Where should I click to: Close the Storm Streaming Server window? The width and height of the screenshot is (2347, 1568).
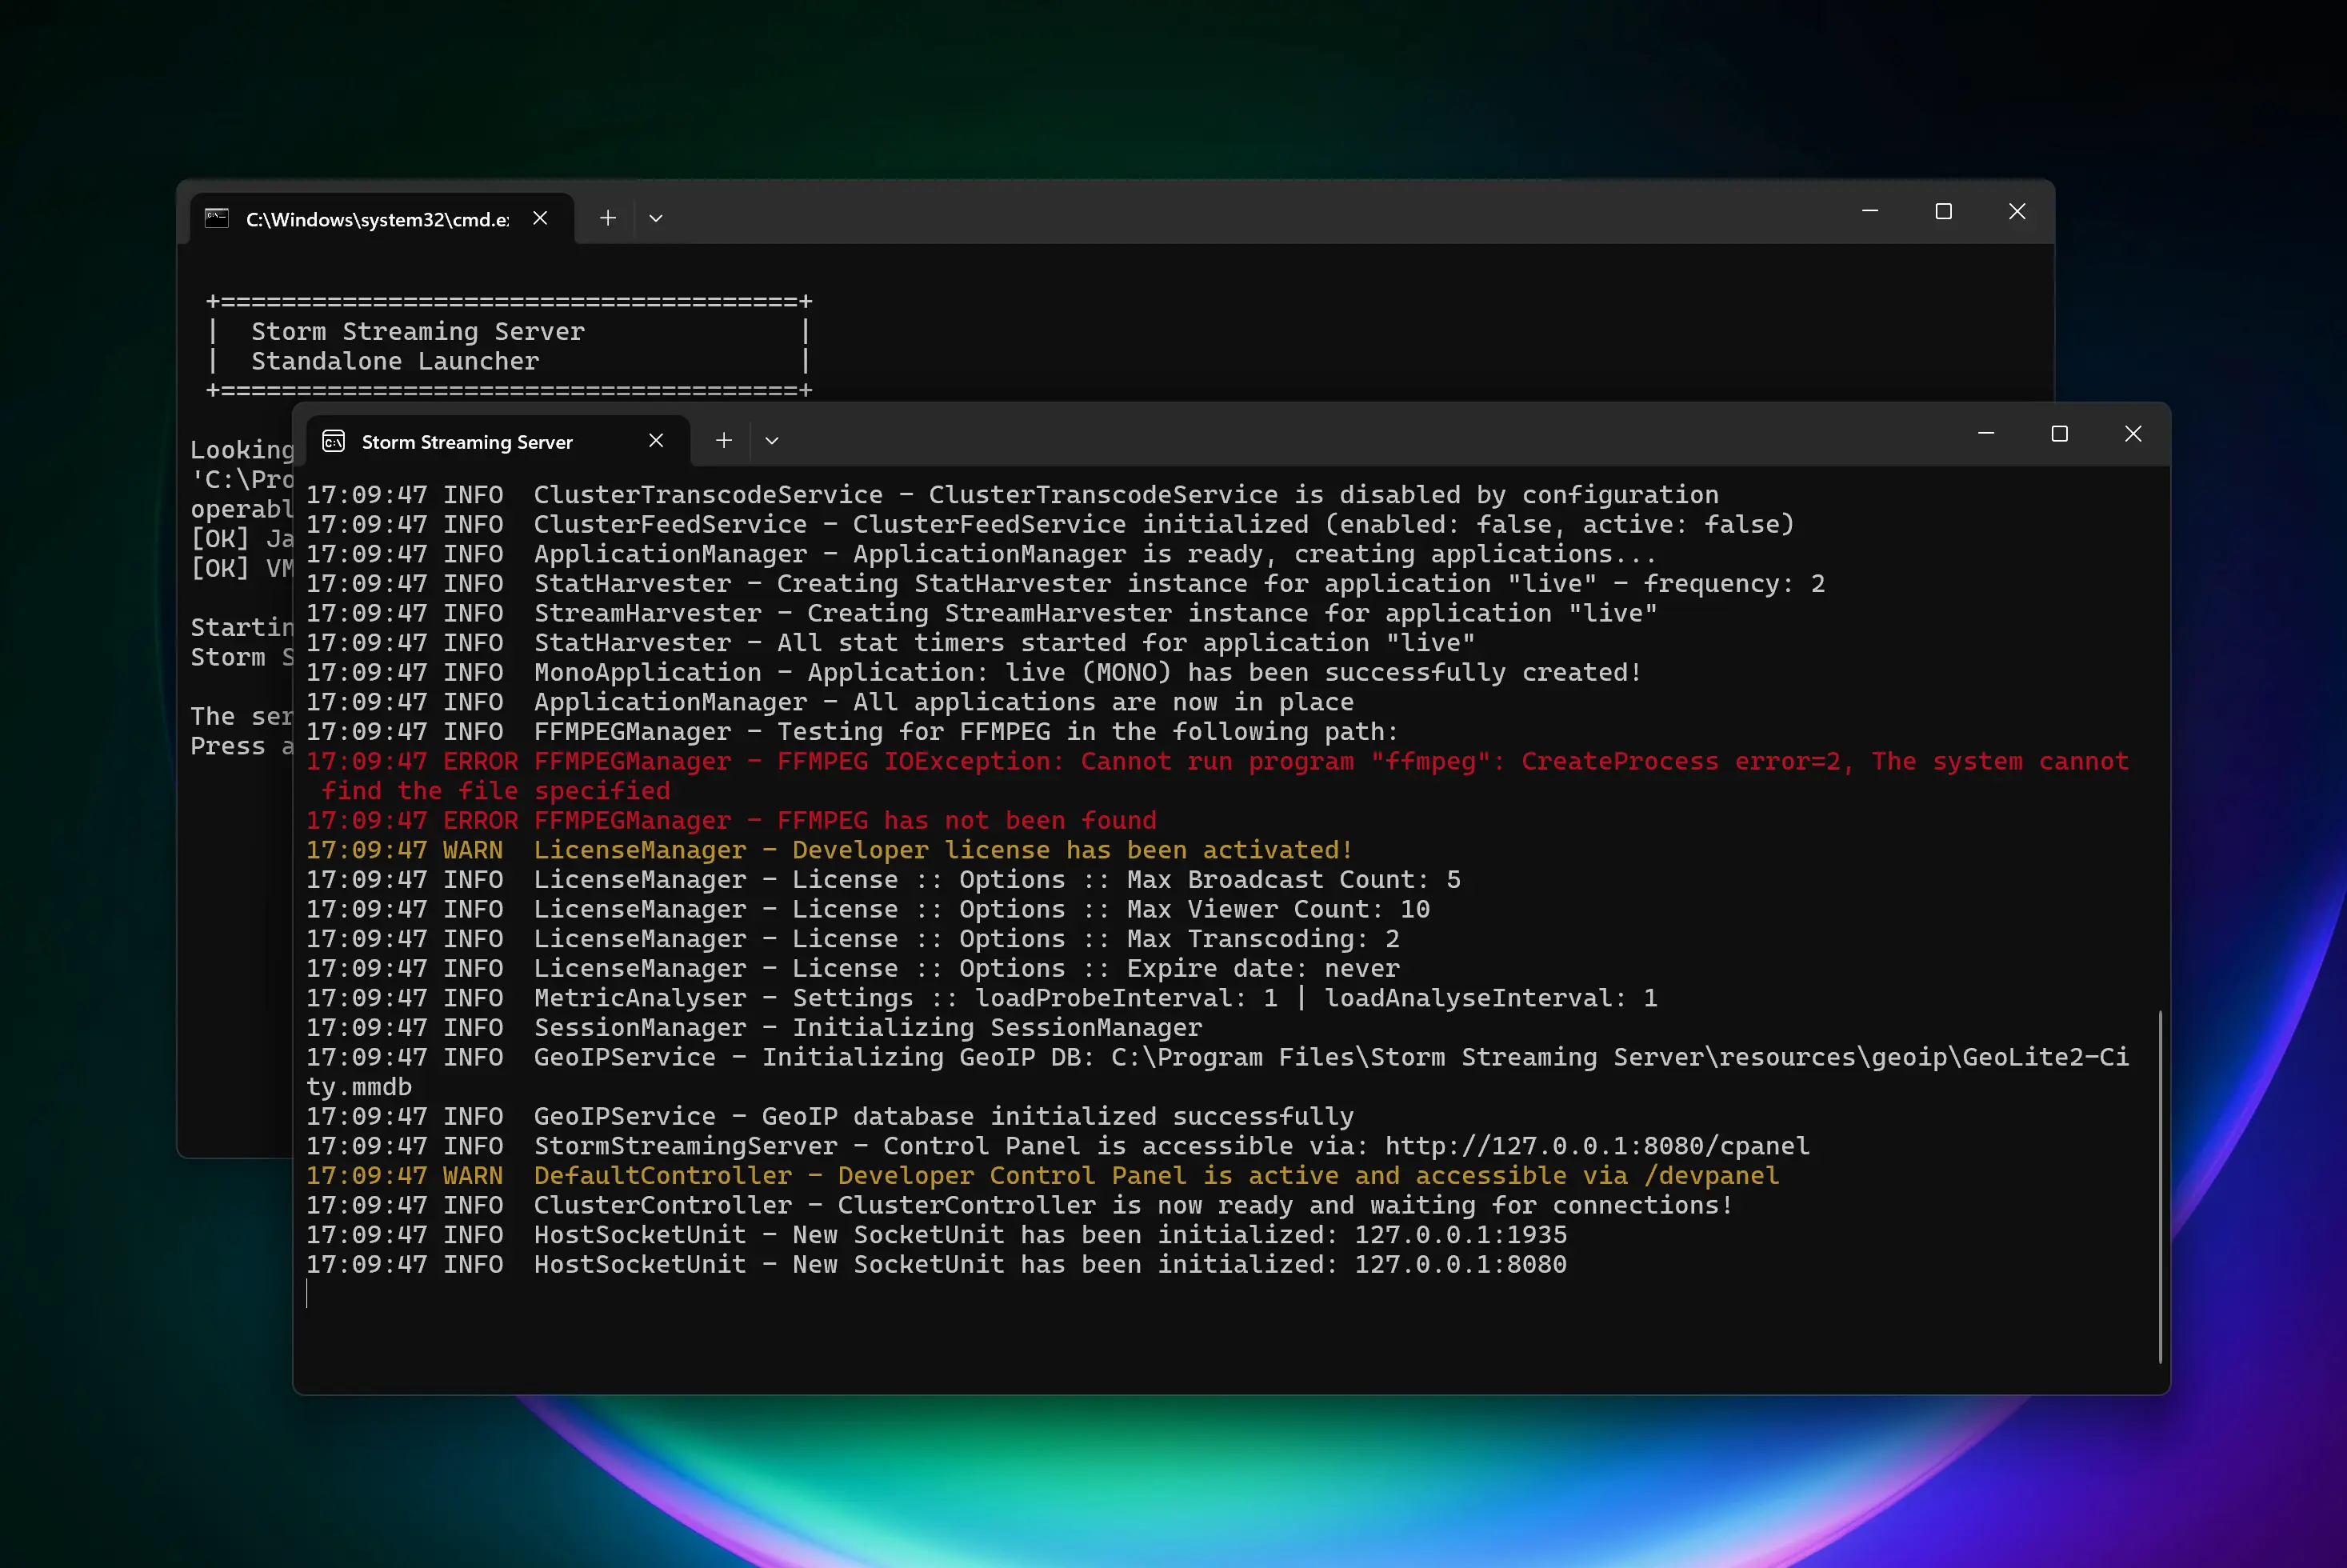click(x=2133, y=433)
